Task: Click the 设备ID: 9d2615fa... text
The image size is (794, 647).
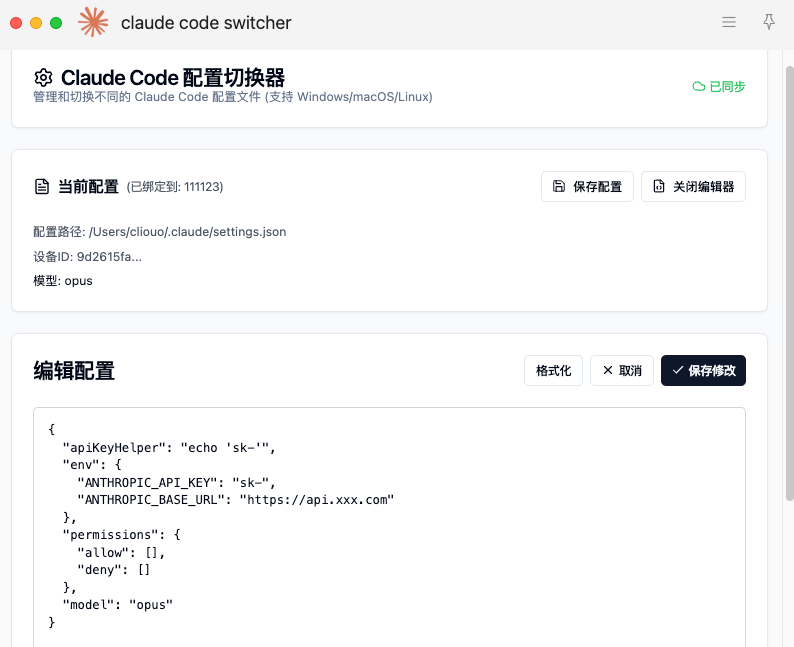Action: point(88,257)
